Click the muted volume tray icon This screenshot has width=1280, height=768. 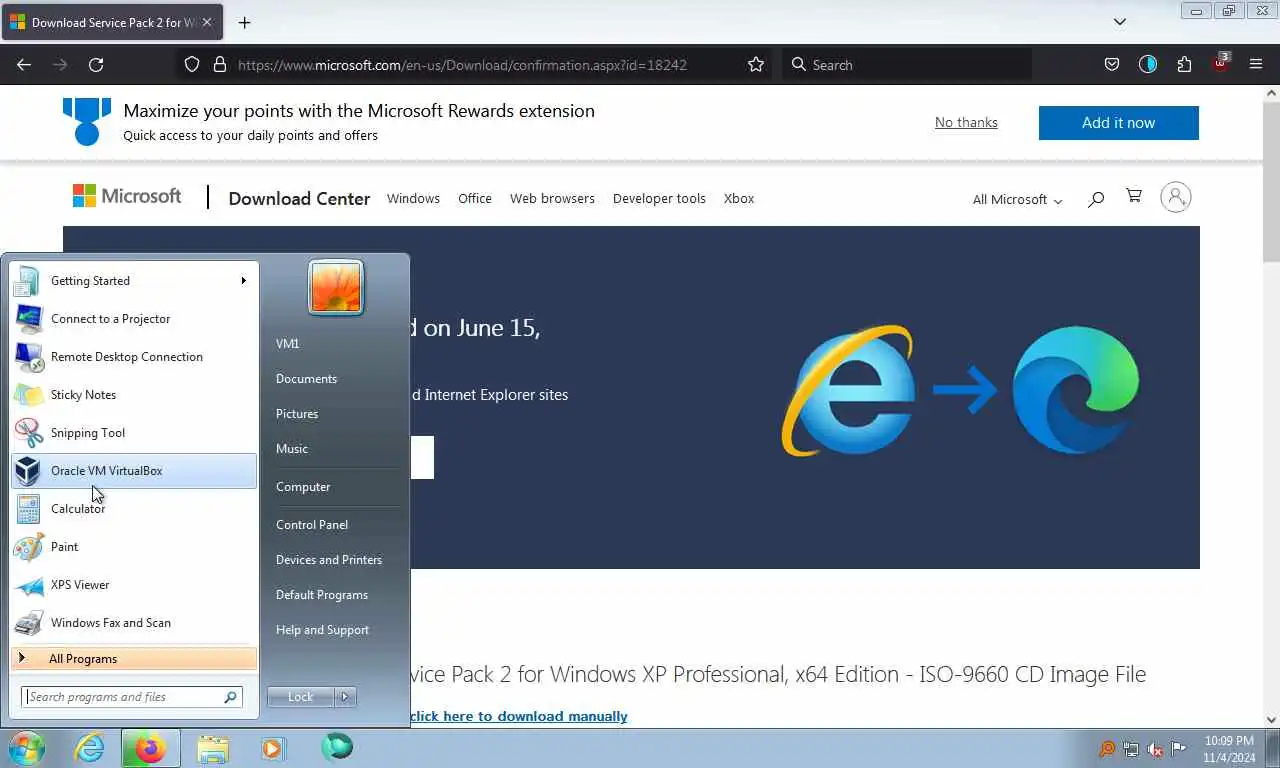point(1155,749)
